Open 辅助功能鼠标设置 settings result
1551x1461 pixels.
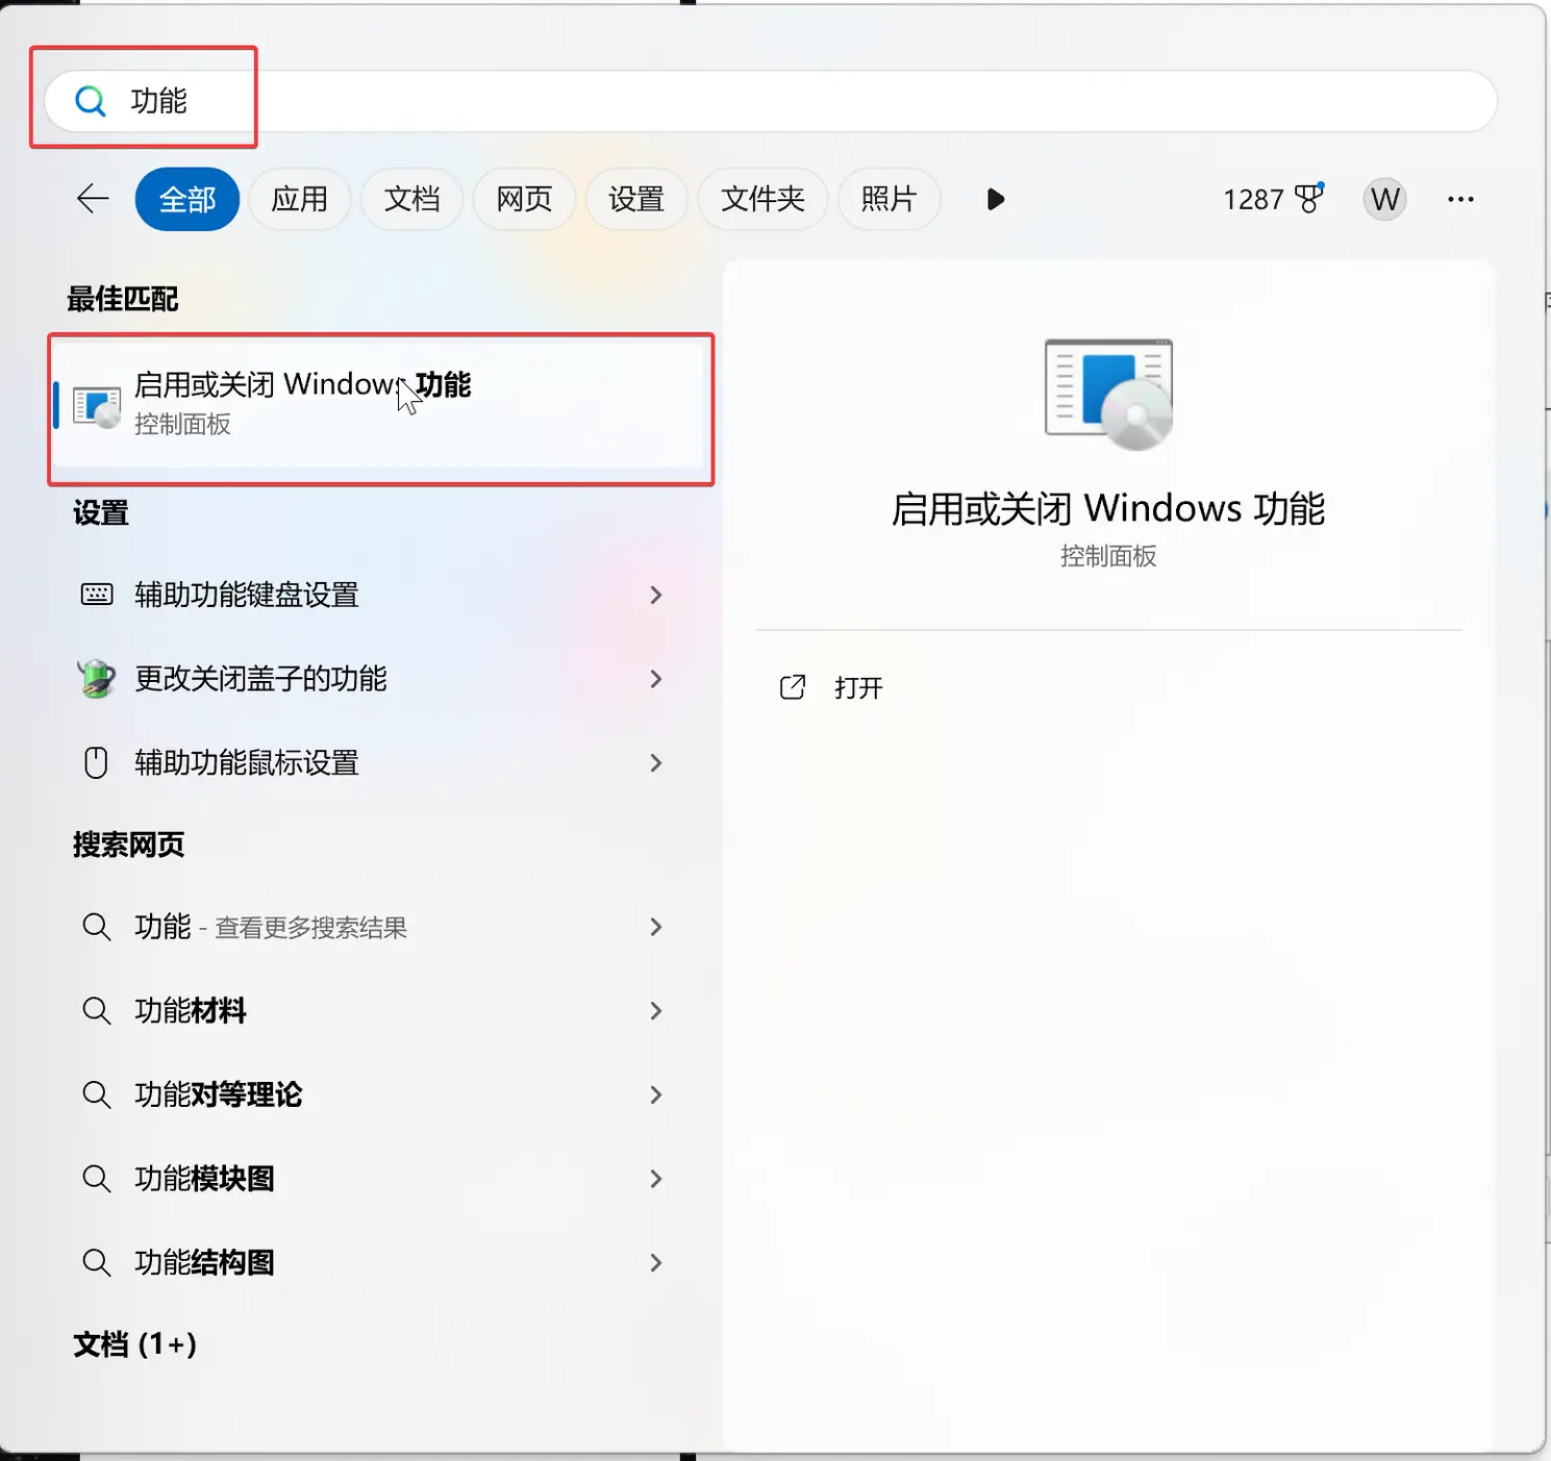tap(247, 763)
